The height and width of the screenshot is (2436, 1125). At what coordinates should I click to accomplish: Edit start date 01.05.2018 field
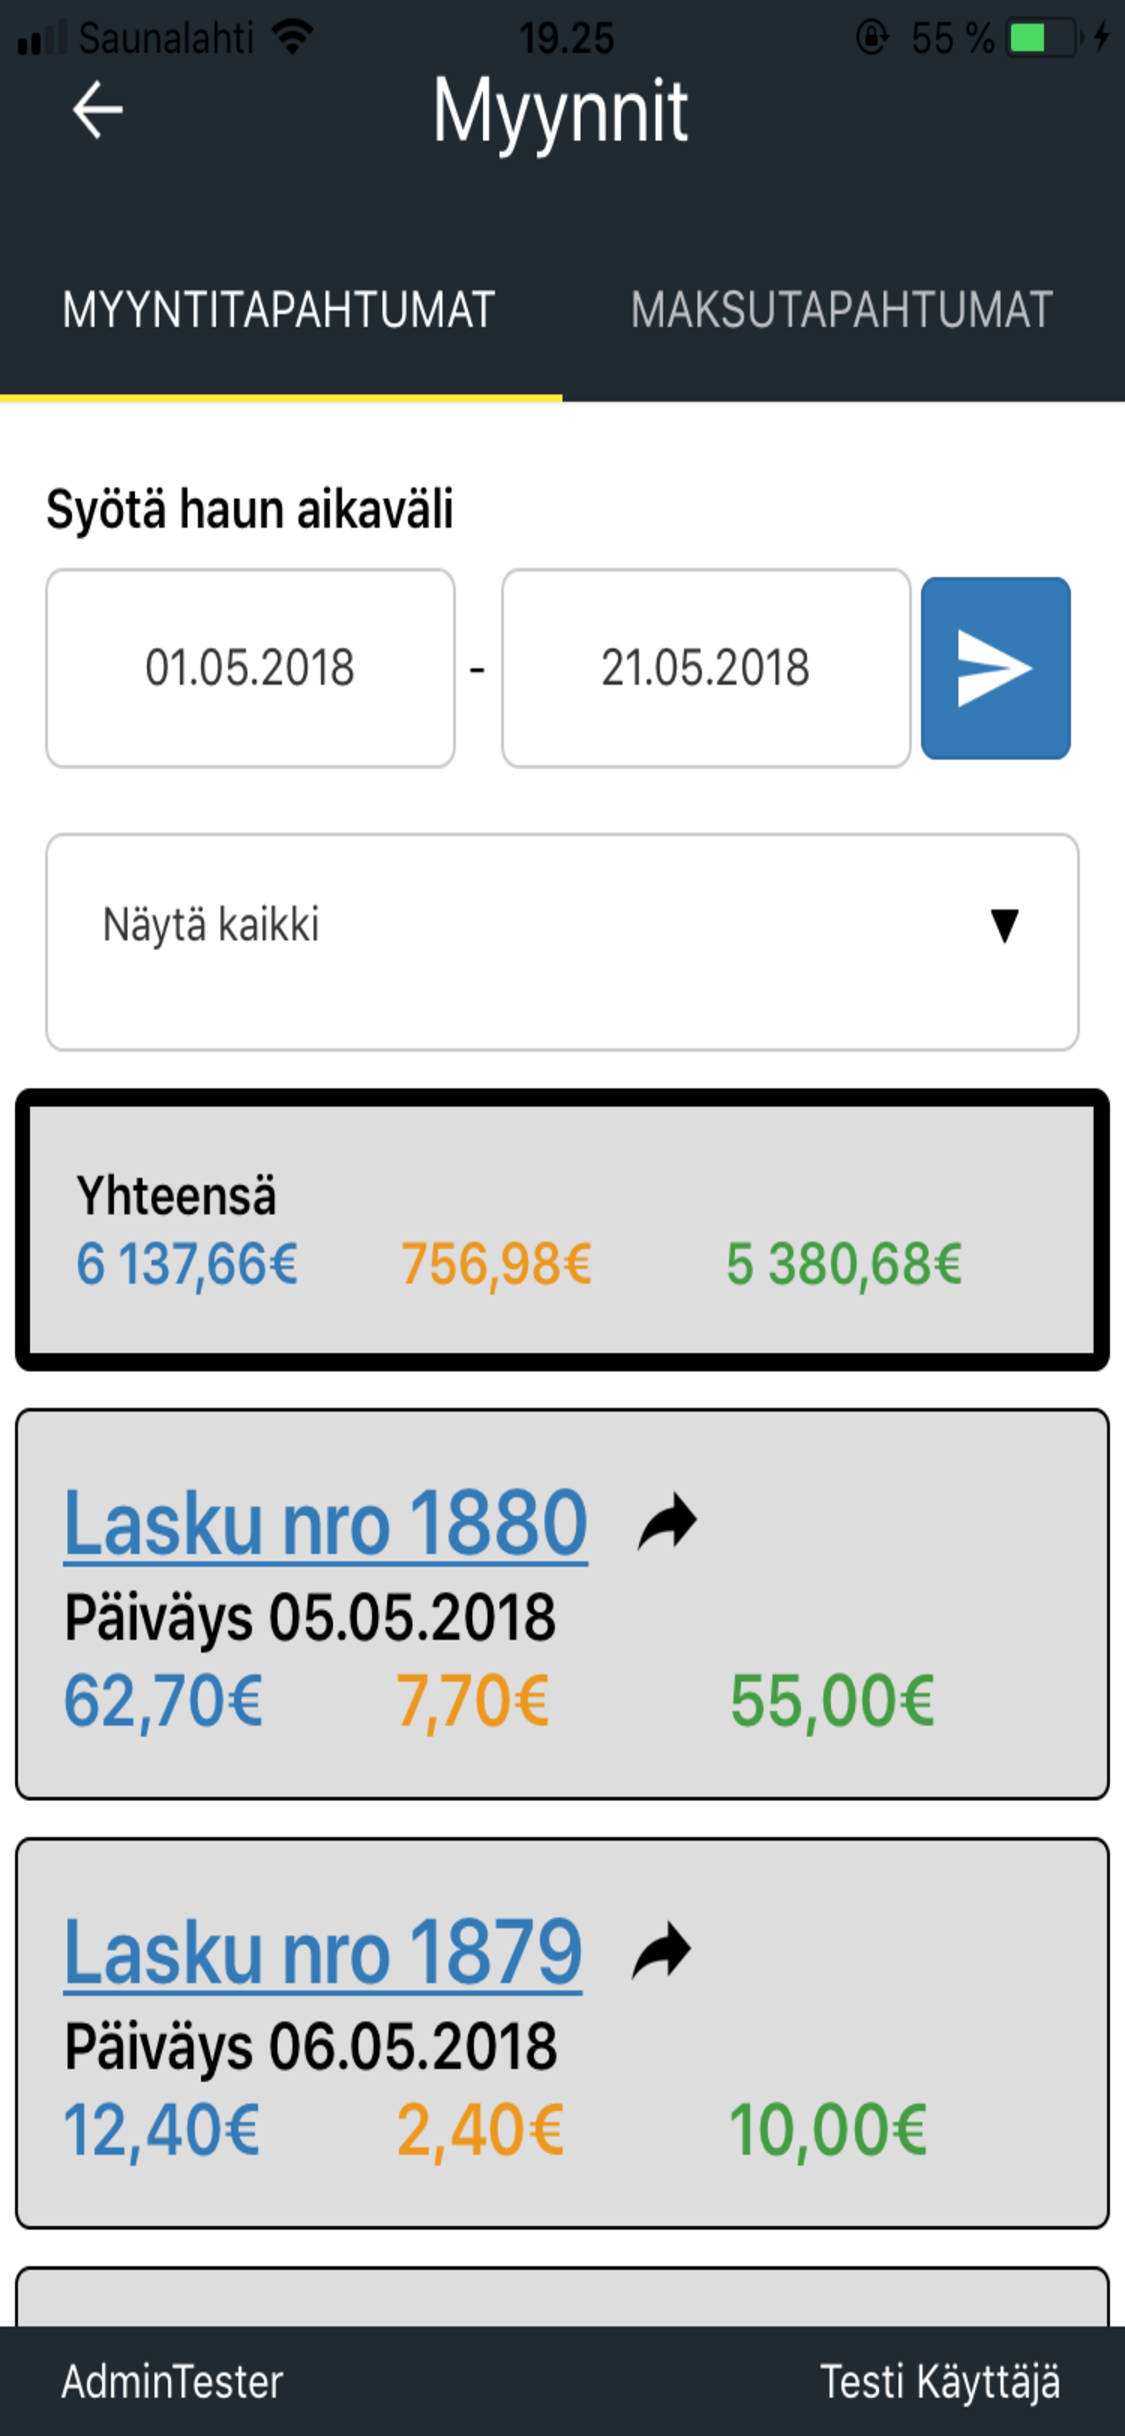[250, 667]
